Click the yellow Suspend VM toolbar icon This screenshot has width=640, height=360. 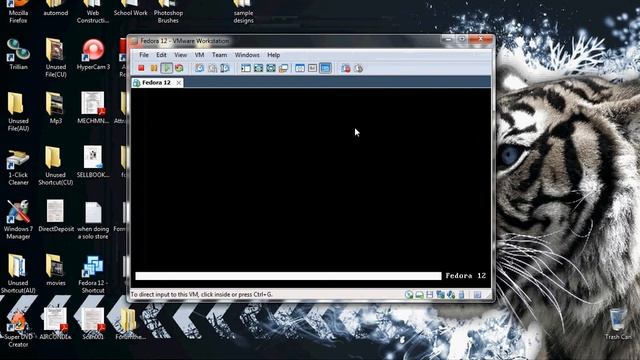point(154,68)
